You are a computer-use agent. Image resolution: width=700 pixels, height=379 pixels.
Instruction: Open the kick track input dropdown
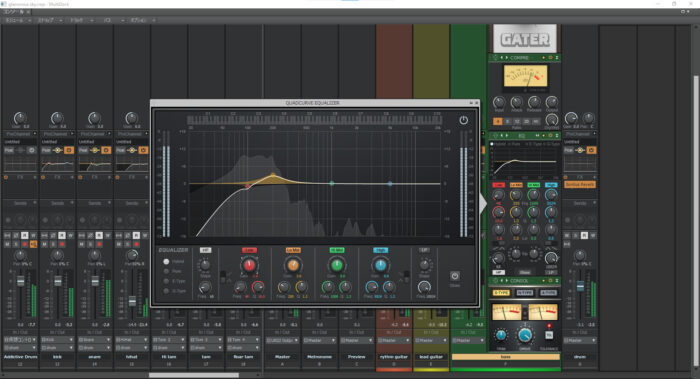tap(58, 340)
